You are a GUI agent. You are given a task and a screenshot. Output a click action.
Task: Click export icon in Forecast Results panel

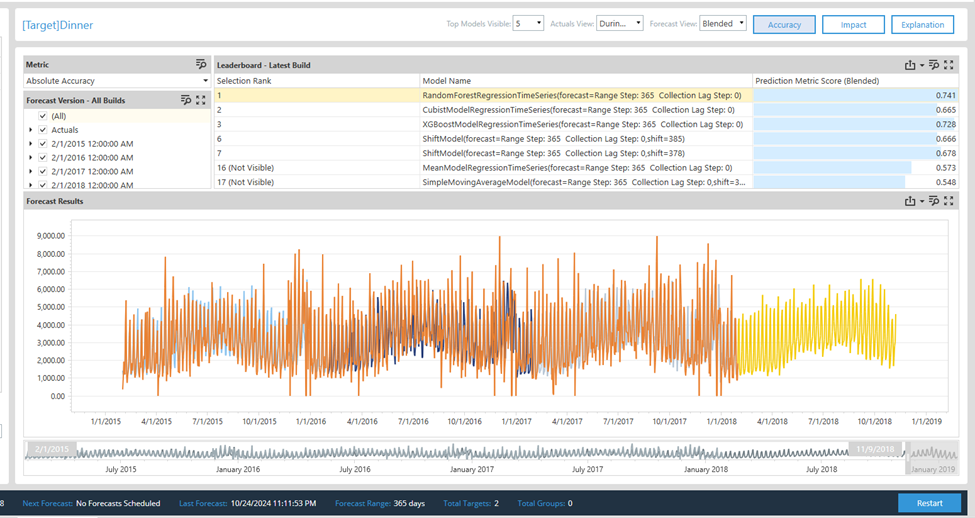click(x=911, y=201)
